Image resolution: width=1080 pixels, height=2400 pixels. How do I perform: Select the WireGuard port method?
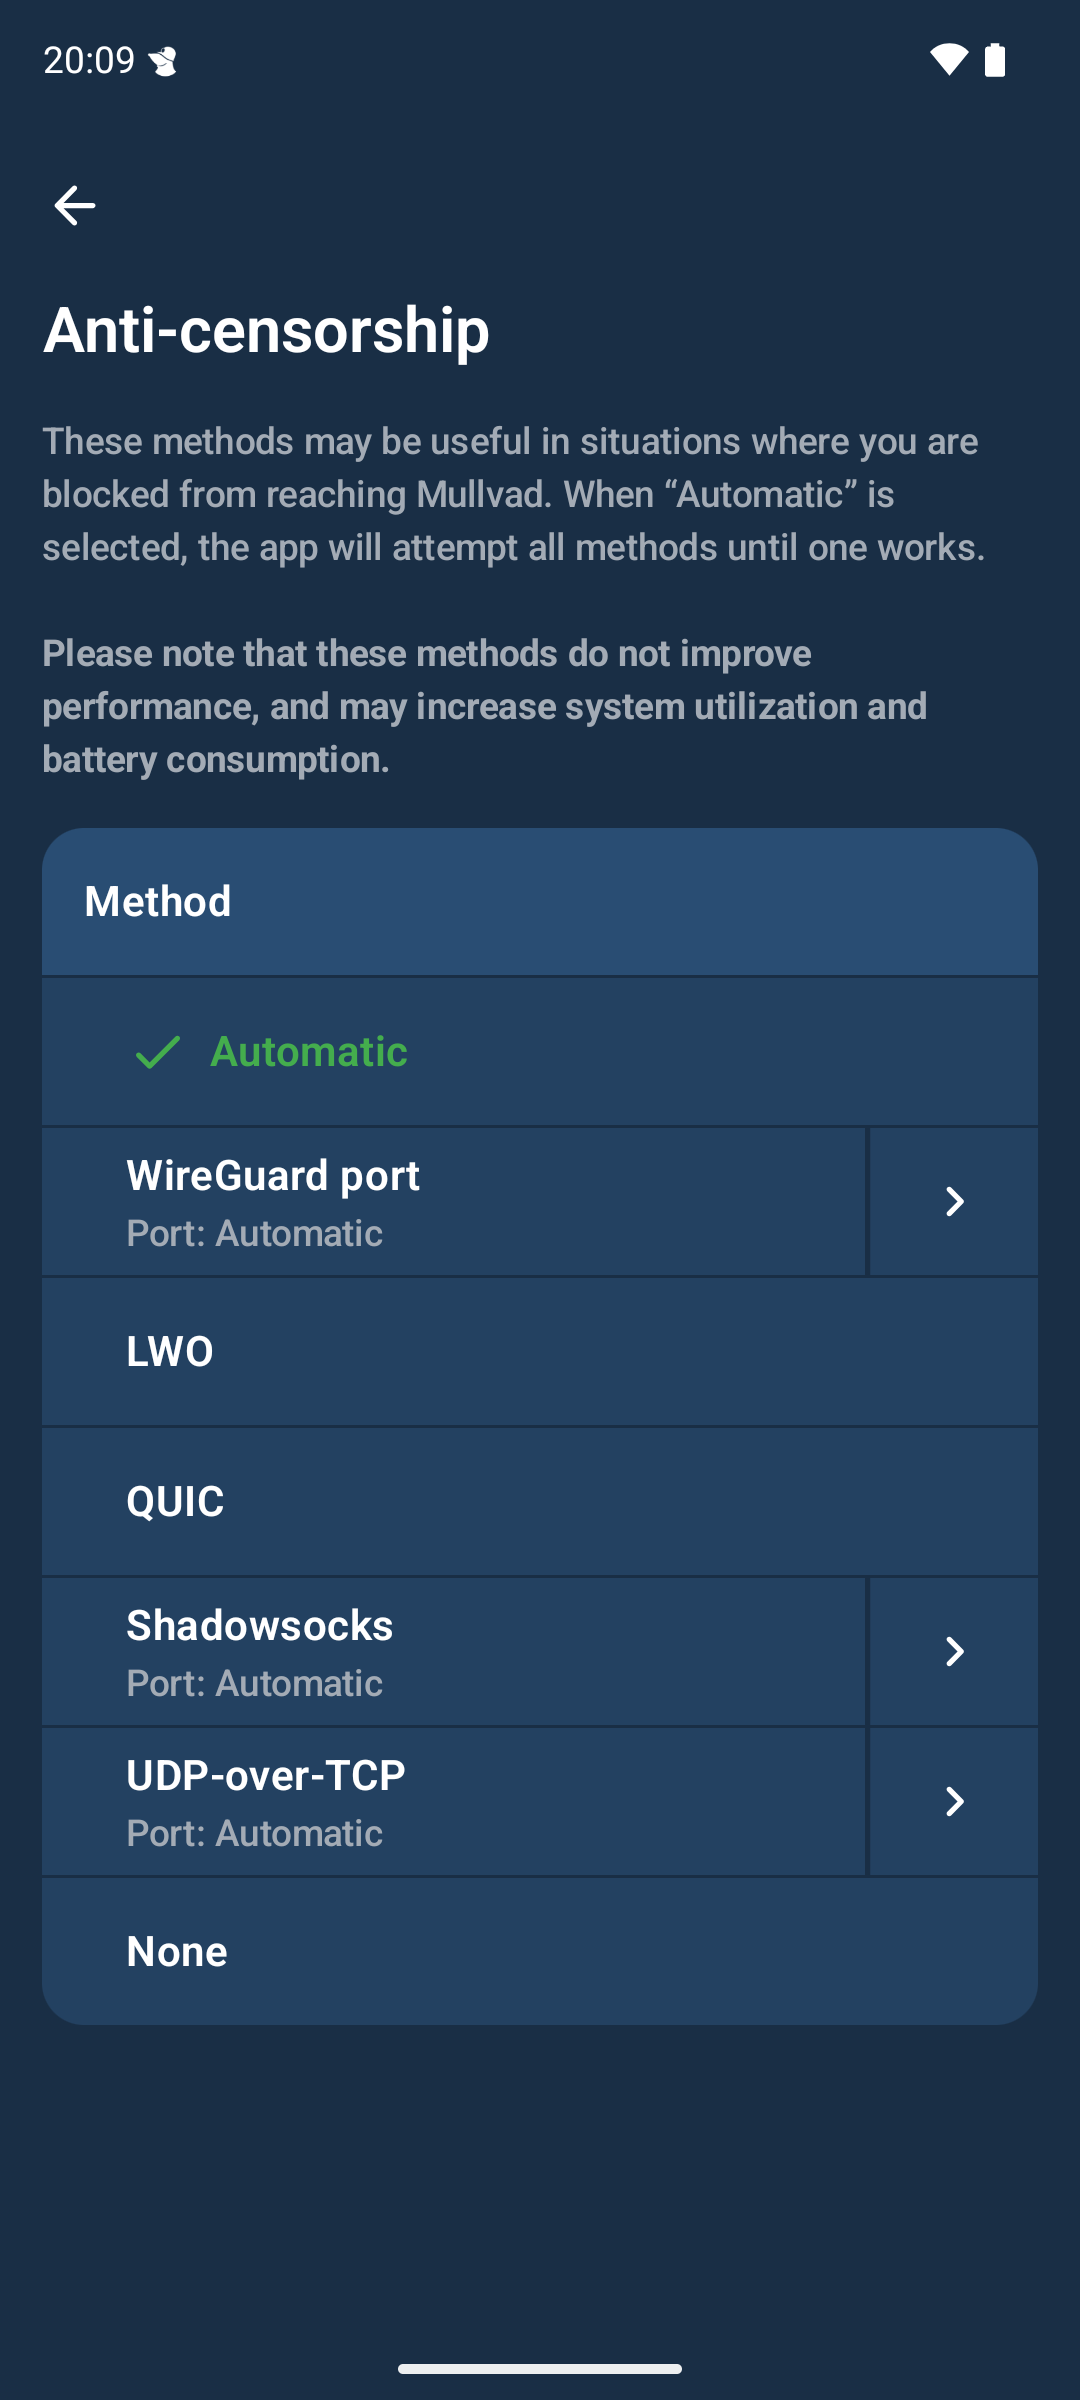[x=450, y=1201]
